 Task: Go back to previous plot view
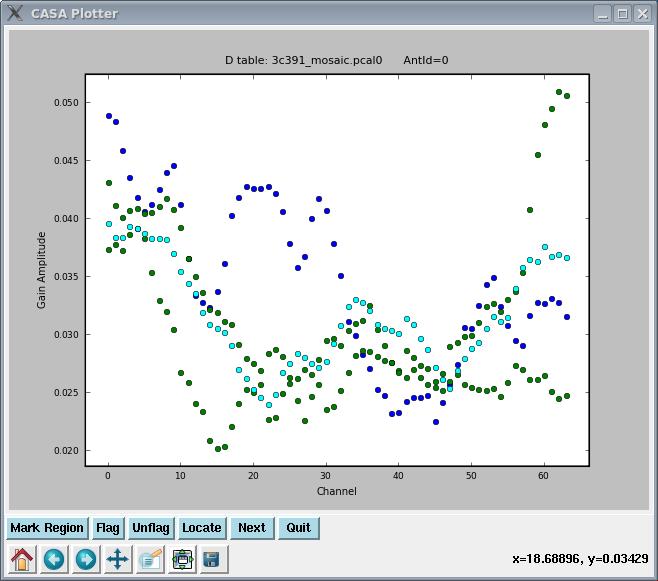(54, 559)
